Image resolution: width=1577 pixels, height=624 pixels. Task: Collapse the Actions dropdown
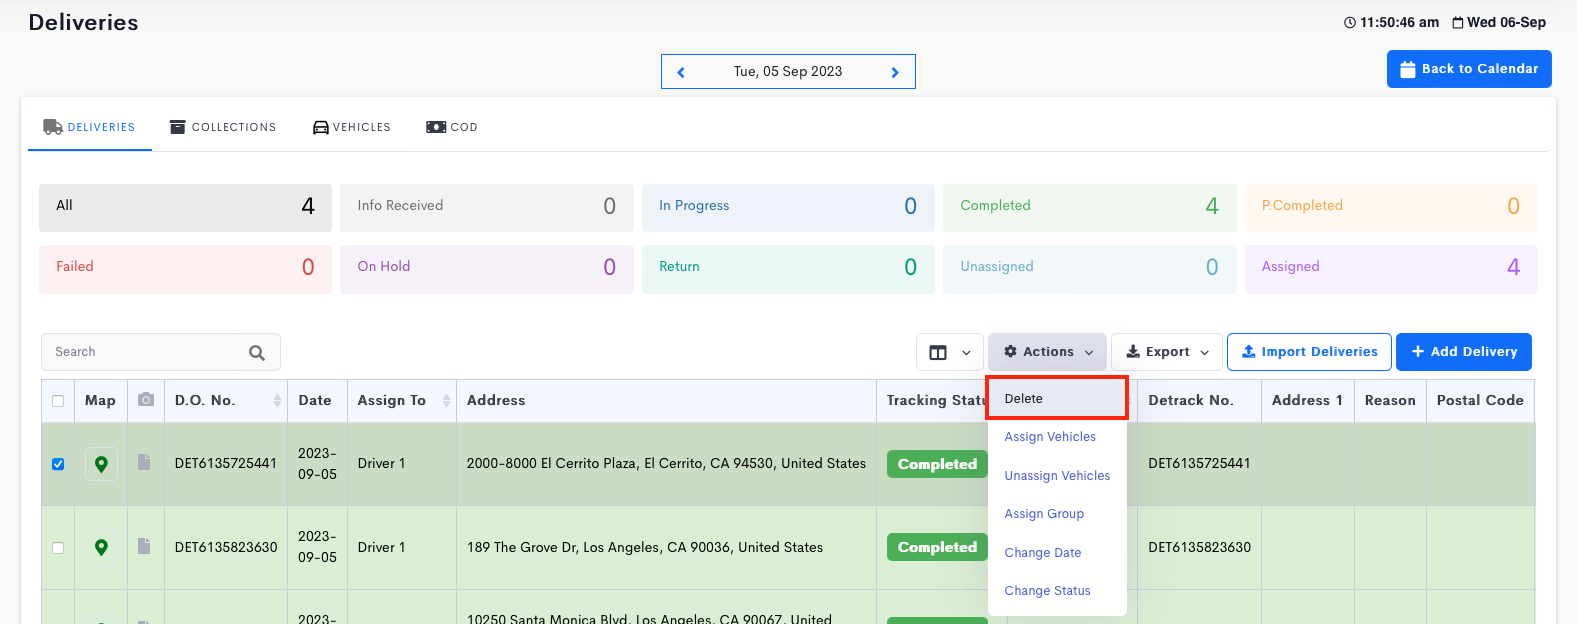(1048, 352)
